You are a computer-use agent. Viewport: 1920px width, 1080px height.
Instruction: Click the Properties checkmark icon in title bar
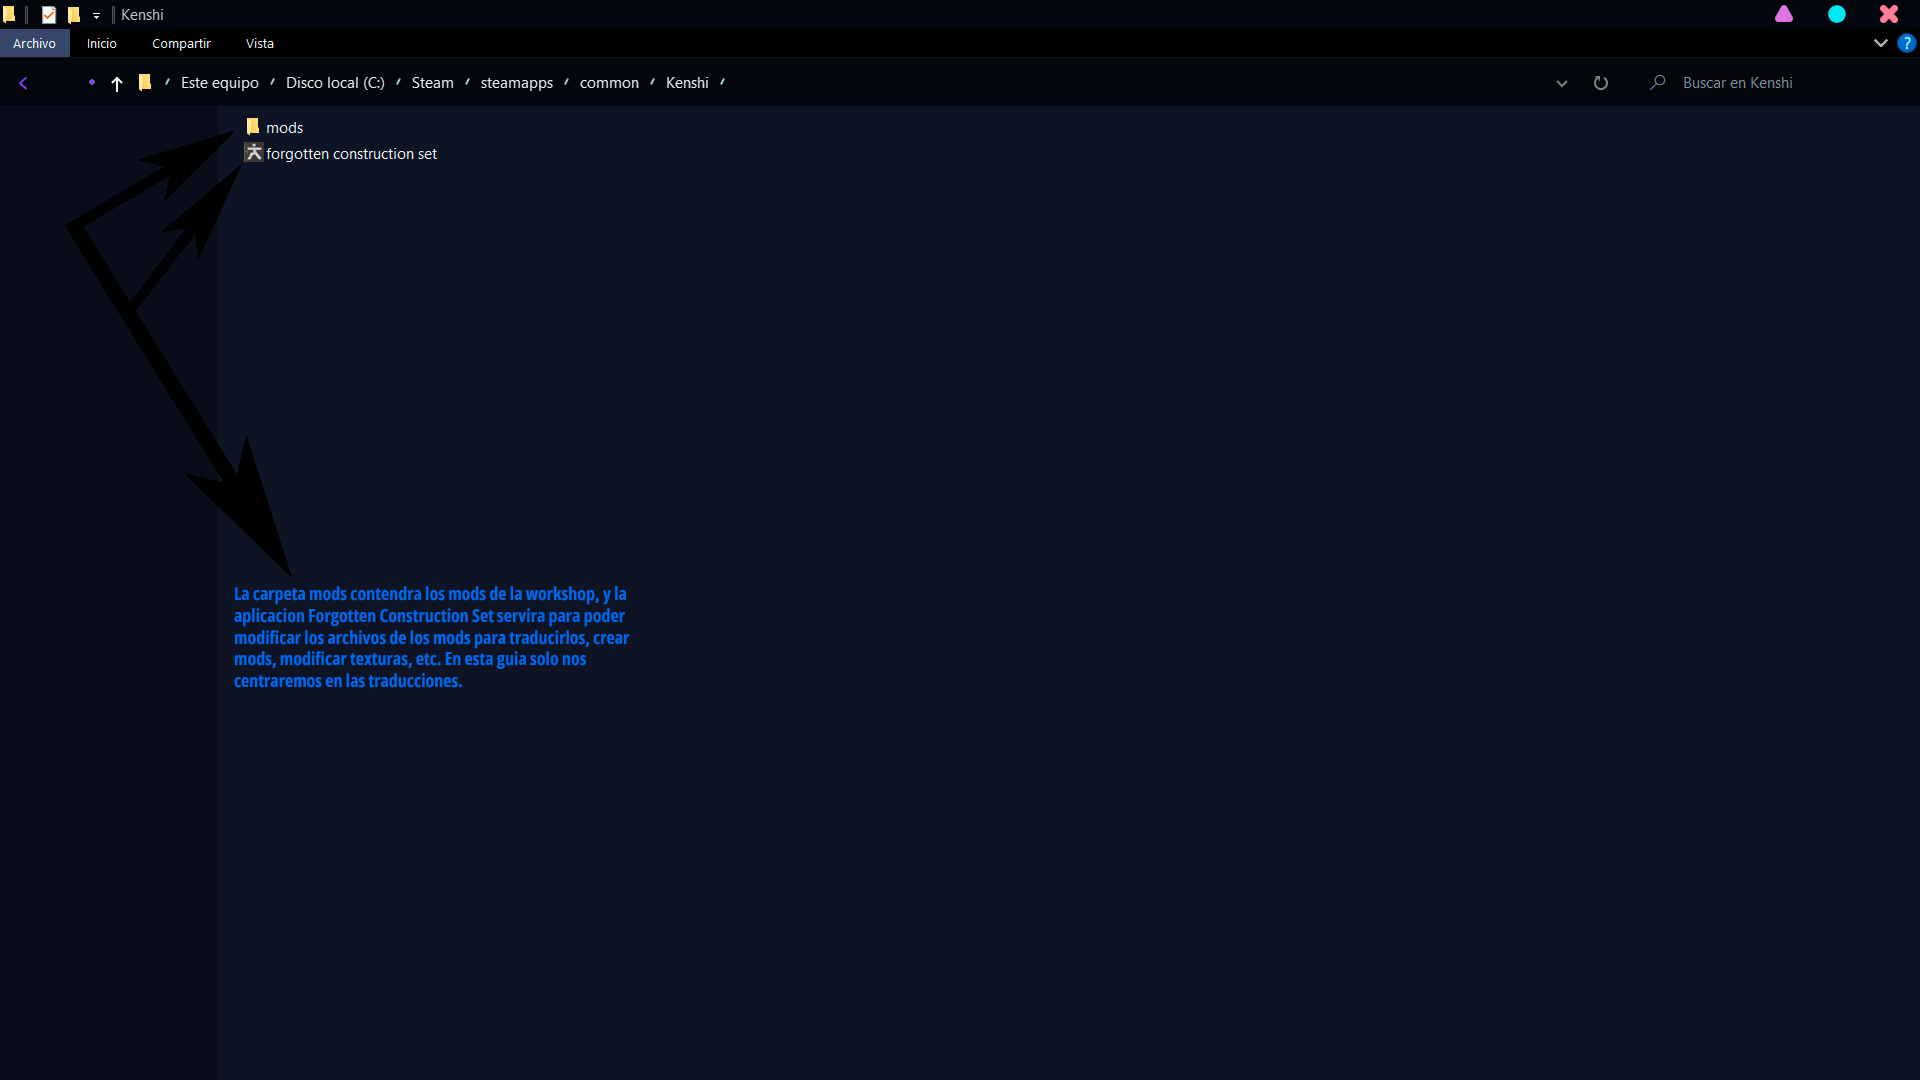click(x=49, y=15)
